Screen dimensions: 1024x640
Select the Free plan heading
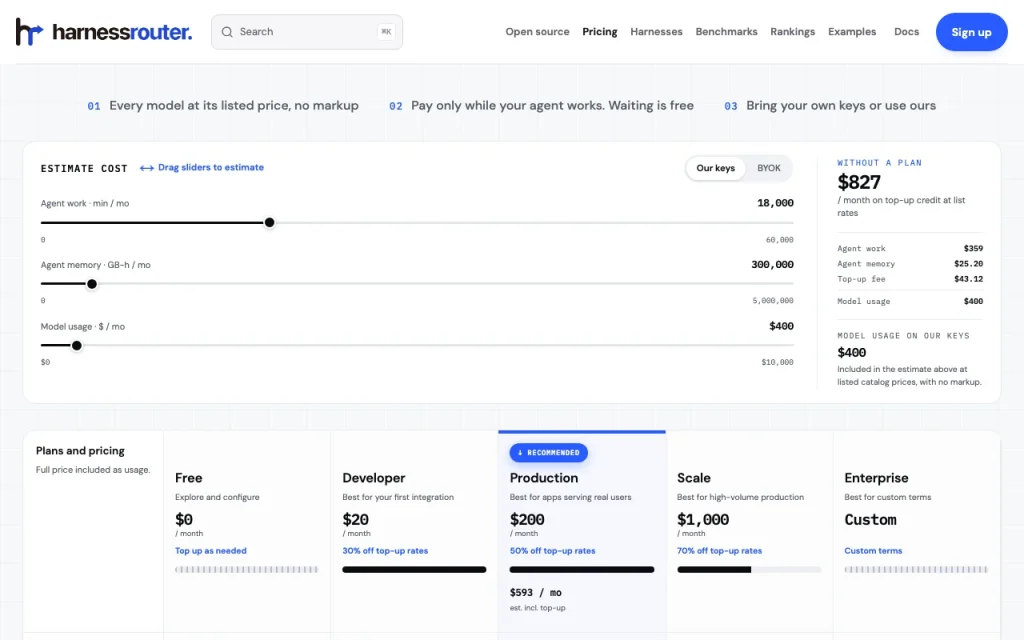[x=189, y=478]
